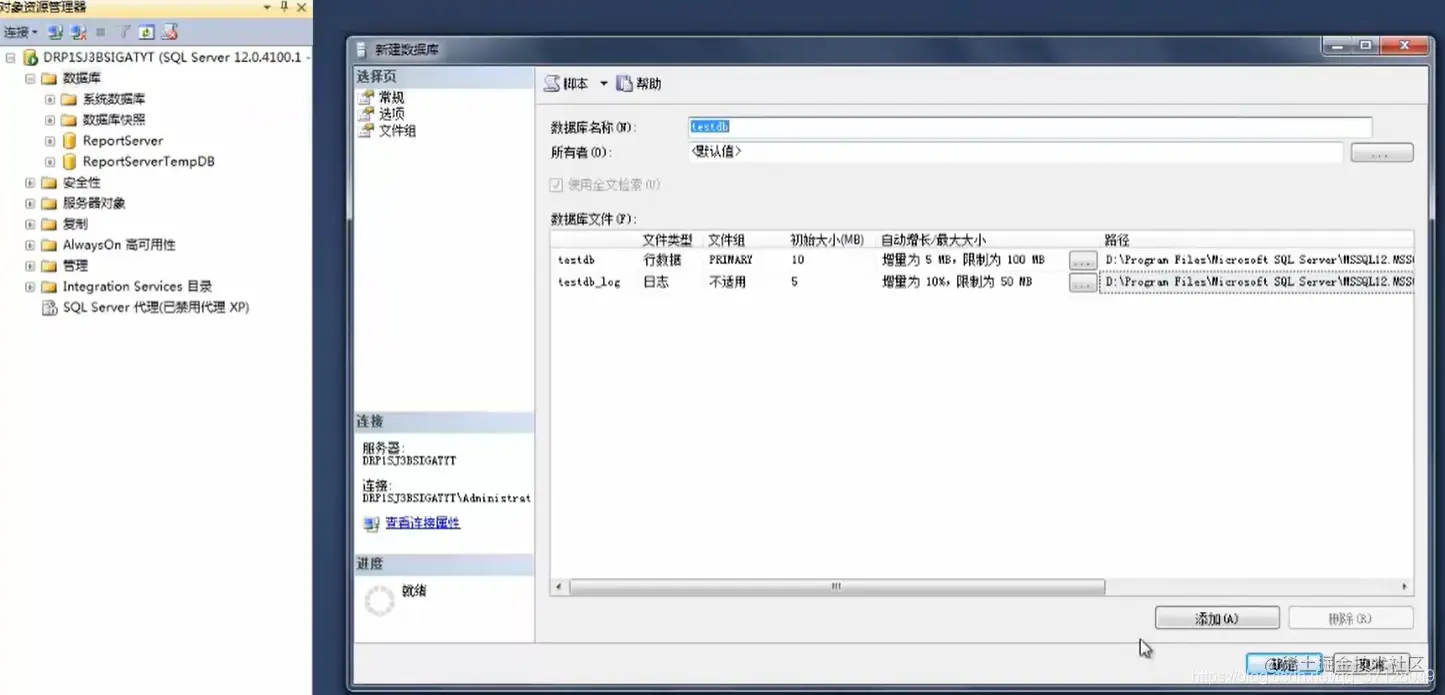1445x695 pixels.
Task: Click the 所有者 input field showing 默认值
Action: click(x=1015, y=152)
